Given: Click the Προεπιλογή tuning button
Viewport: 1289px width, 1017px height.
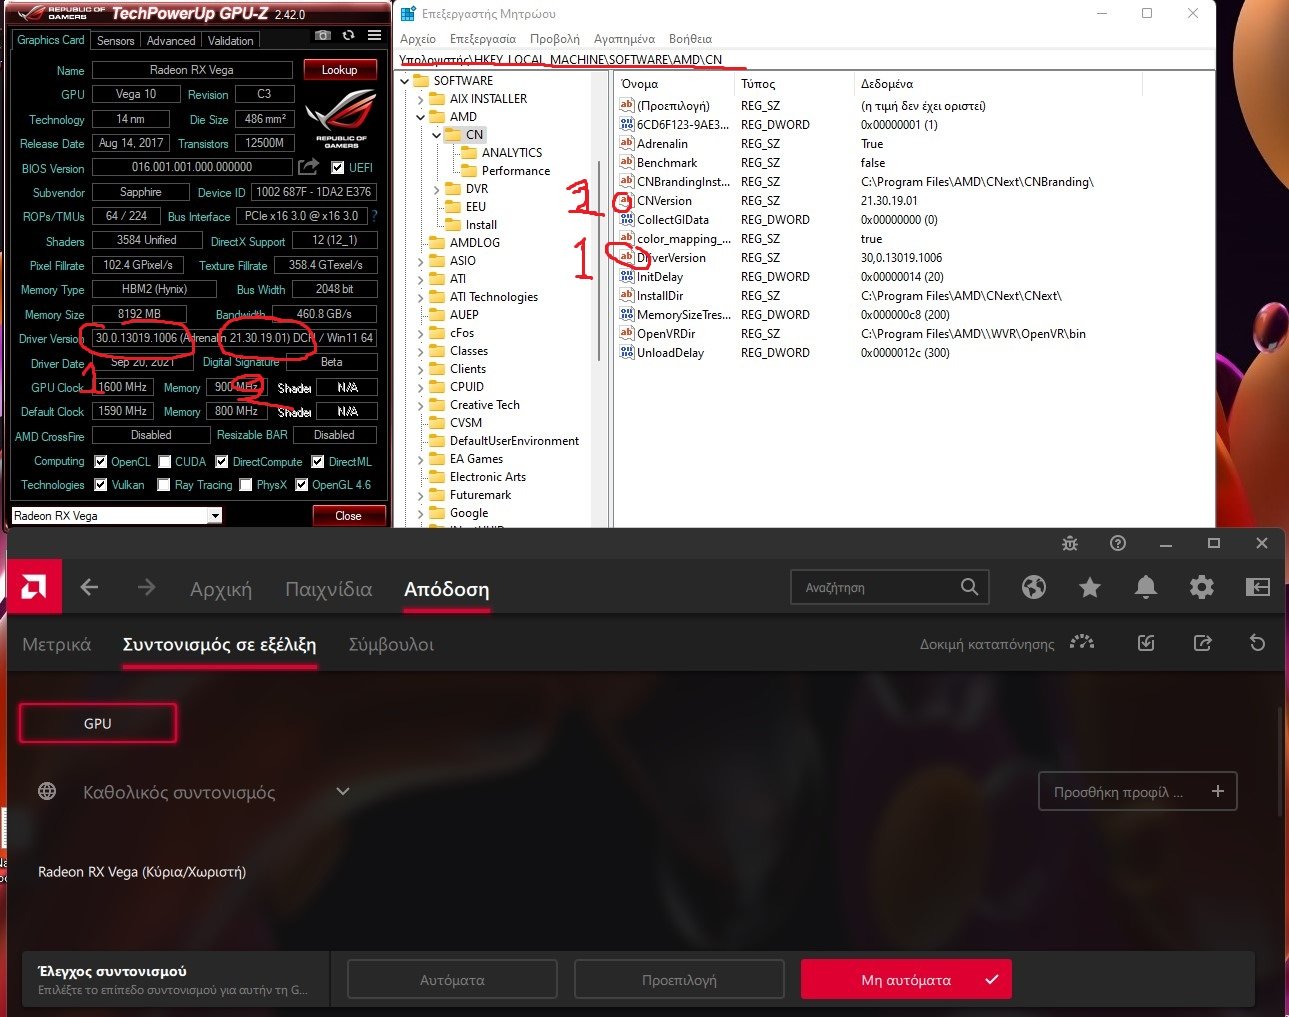Looking at the screenshot, I should coord(679,980).
